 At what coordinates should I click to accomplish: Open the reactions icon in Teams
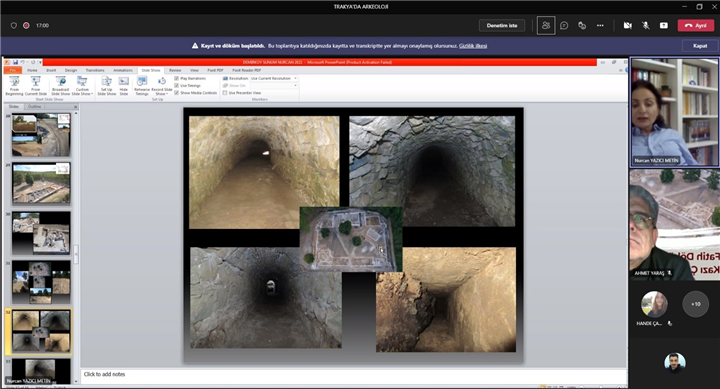coord(582,26)
